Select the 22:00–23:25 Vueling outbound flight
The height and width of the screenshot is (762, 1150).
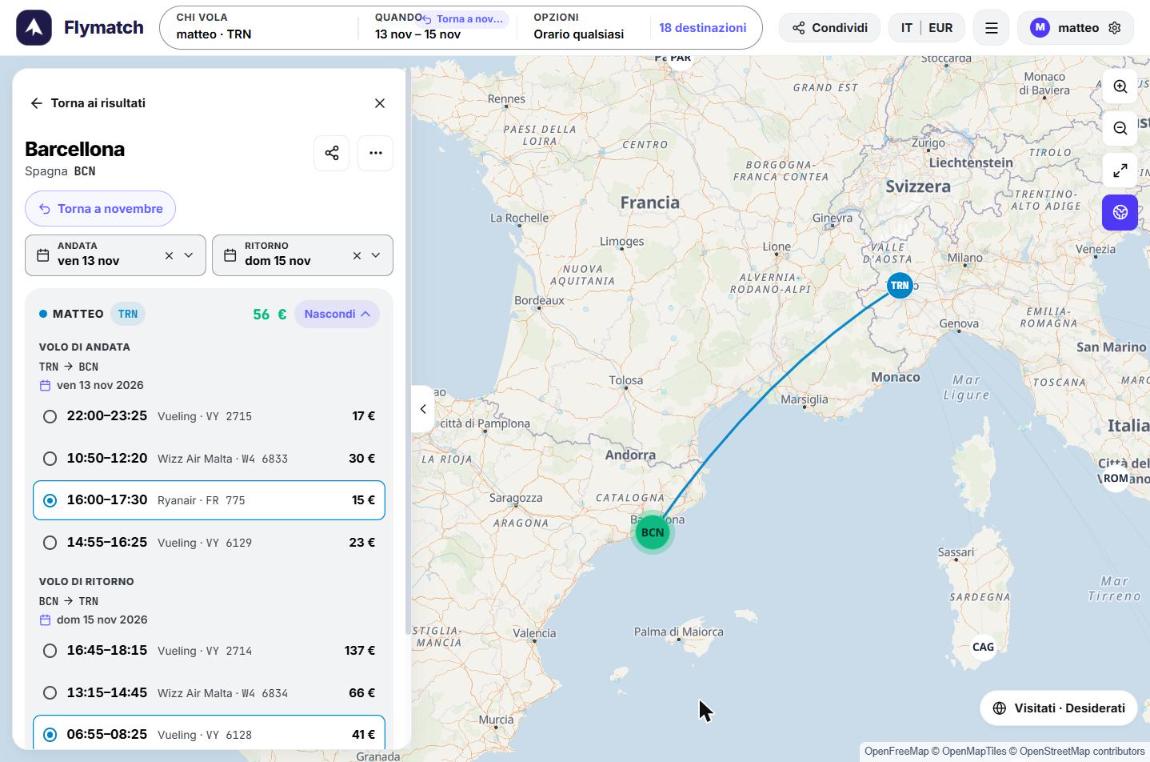[209, 416]
